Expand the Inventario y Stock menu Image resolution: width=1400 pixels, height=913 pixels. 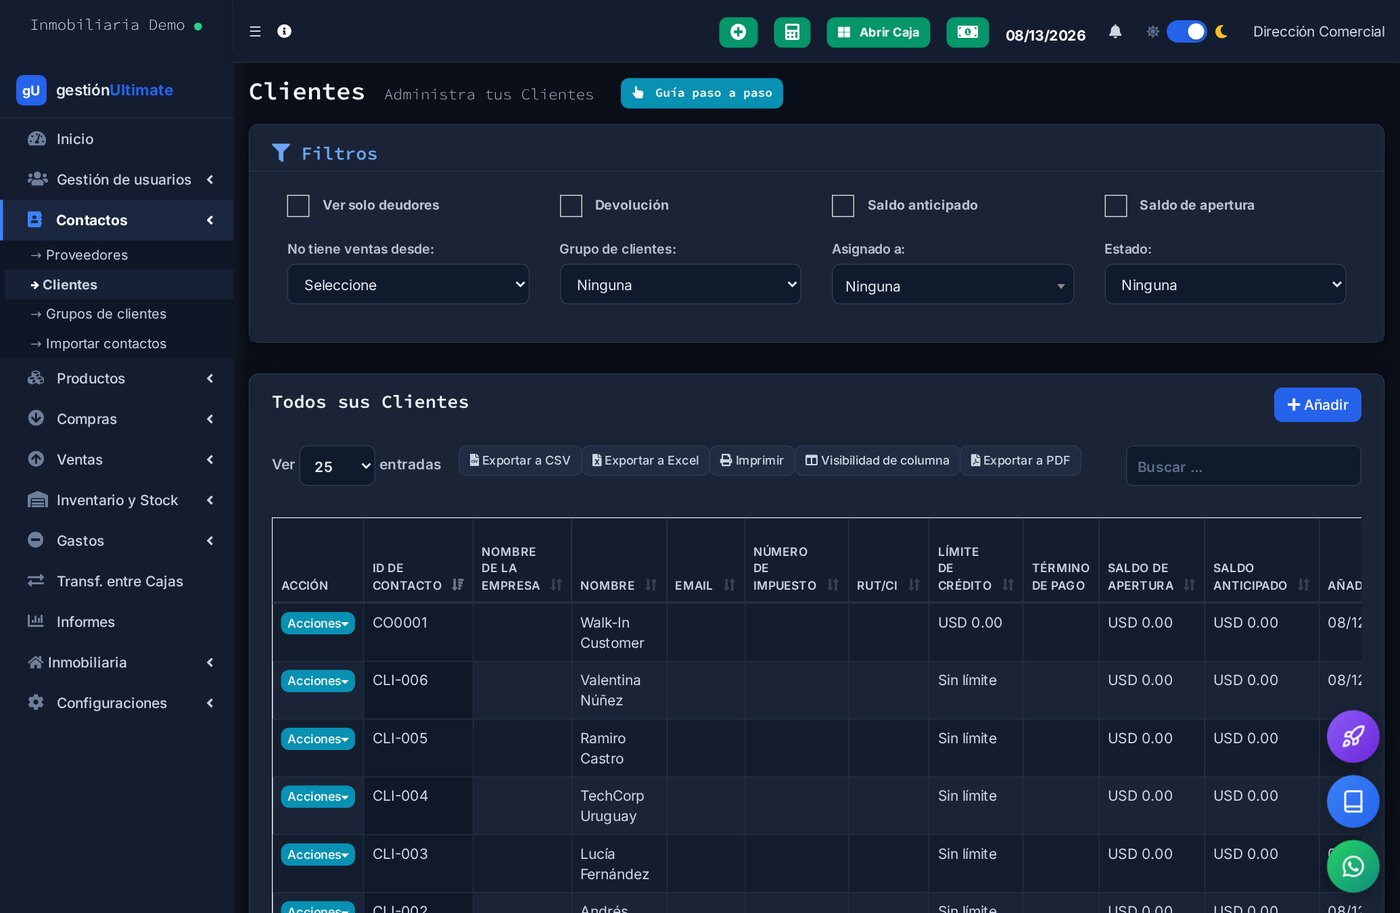click(117, 500)
